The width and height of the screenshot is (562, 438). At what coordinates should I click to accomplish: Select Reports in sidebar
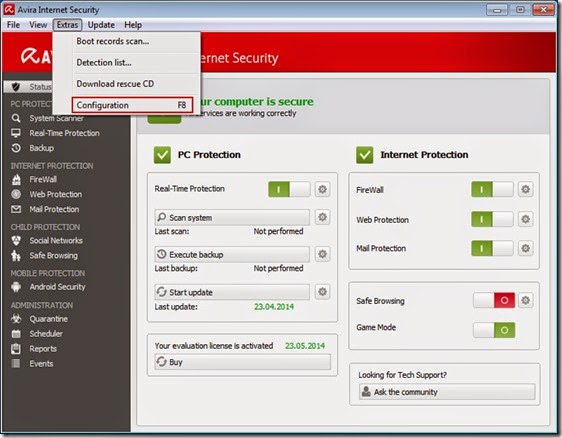pos(43,348)
